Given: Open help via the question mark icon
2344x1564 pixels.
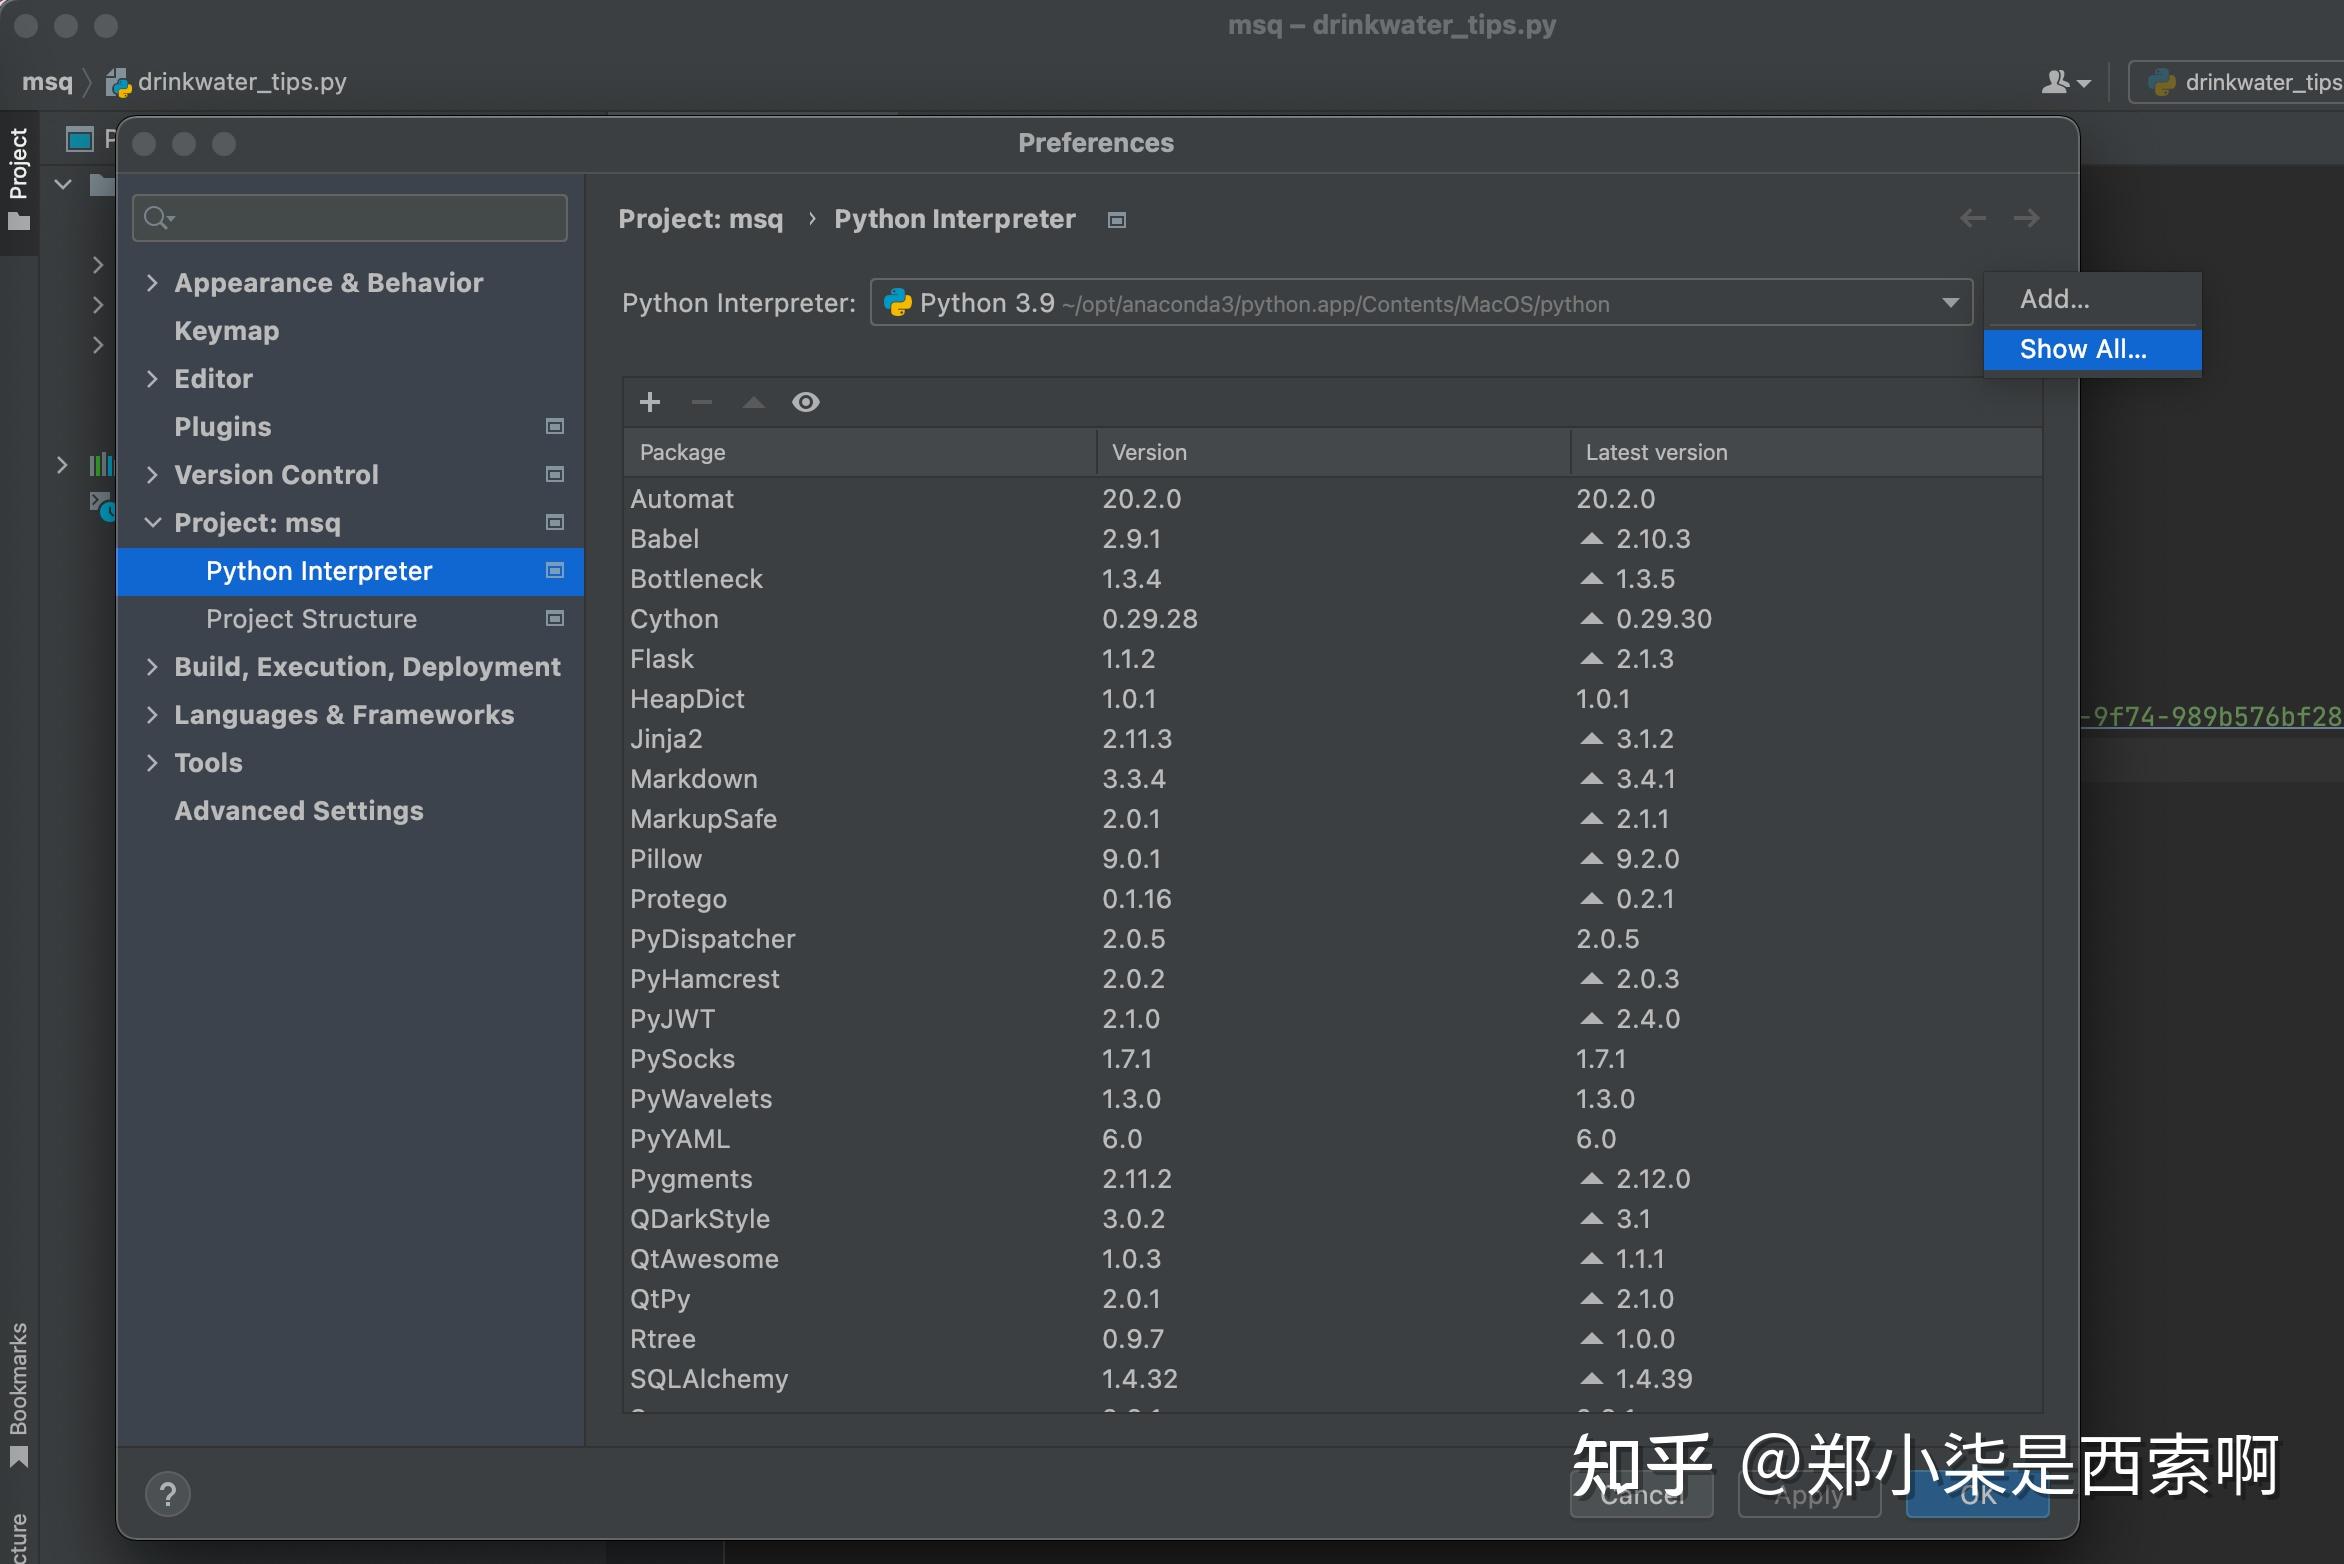Looking at the screenshot, I should pos(168,1493).
